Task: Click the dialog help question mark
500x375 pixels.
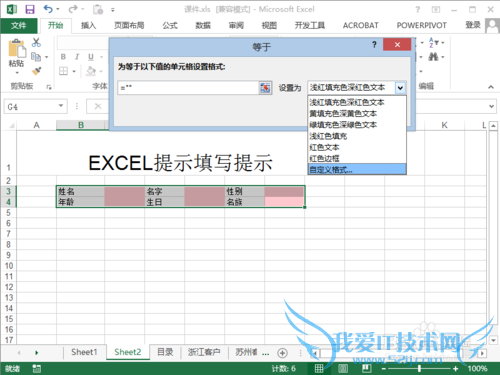Action: (x=374, y=44)
